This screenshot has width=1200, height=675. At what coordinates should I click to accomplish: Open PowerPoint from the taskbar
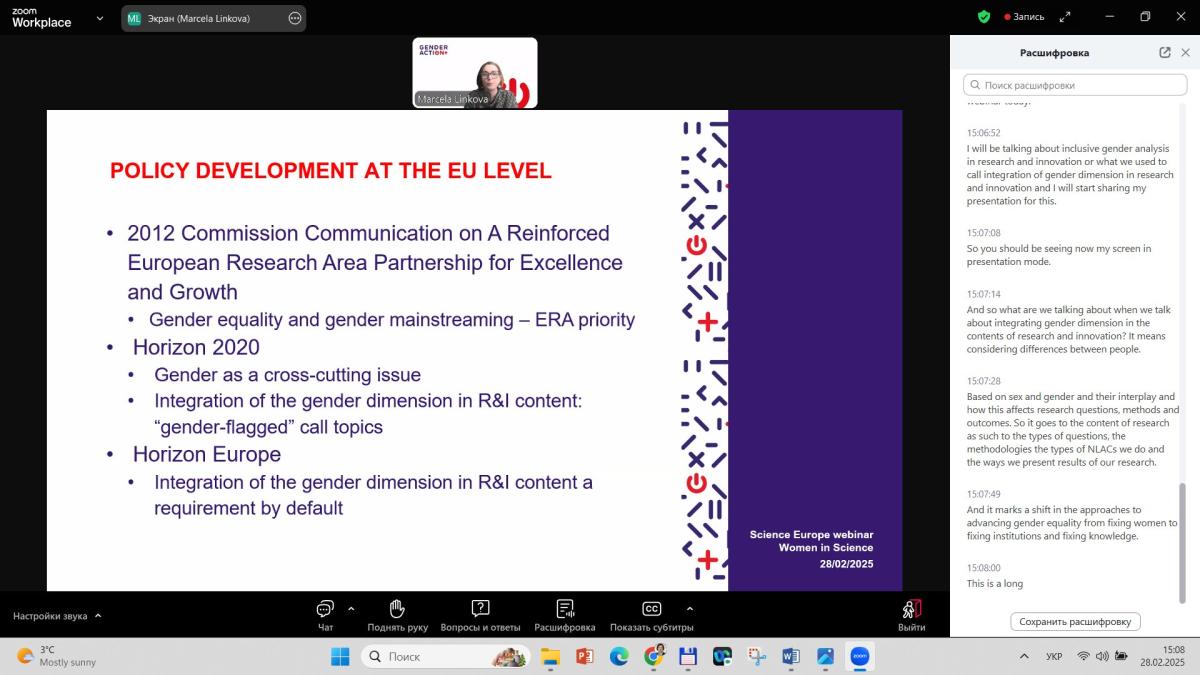(x=585, y=657)
